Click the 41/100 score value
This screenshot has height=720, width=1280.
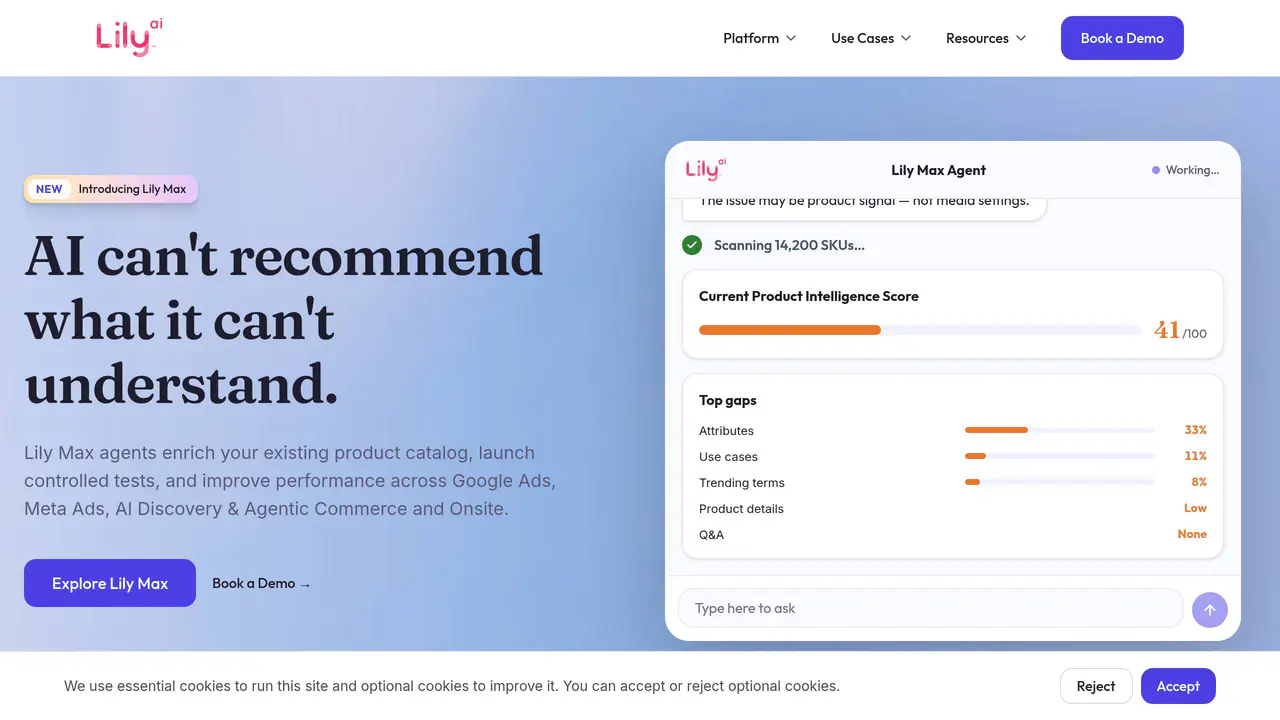[1180, 330]
